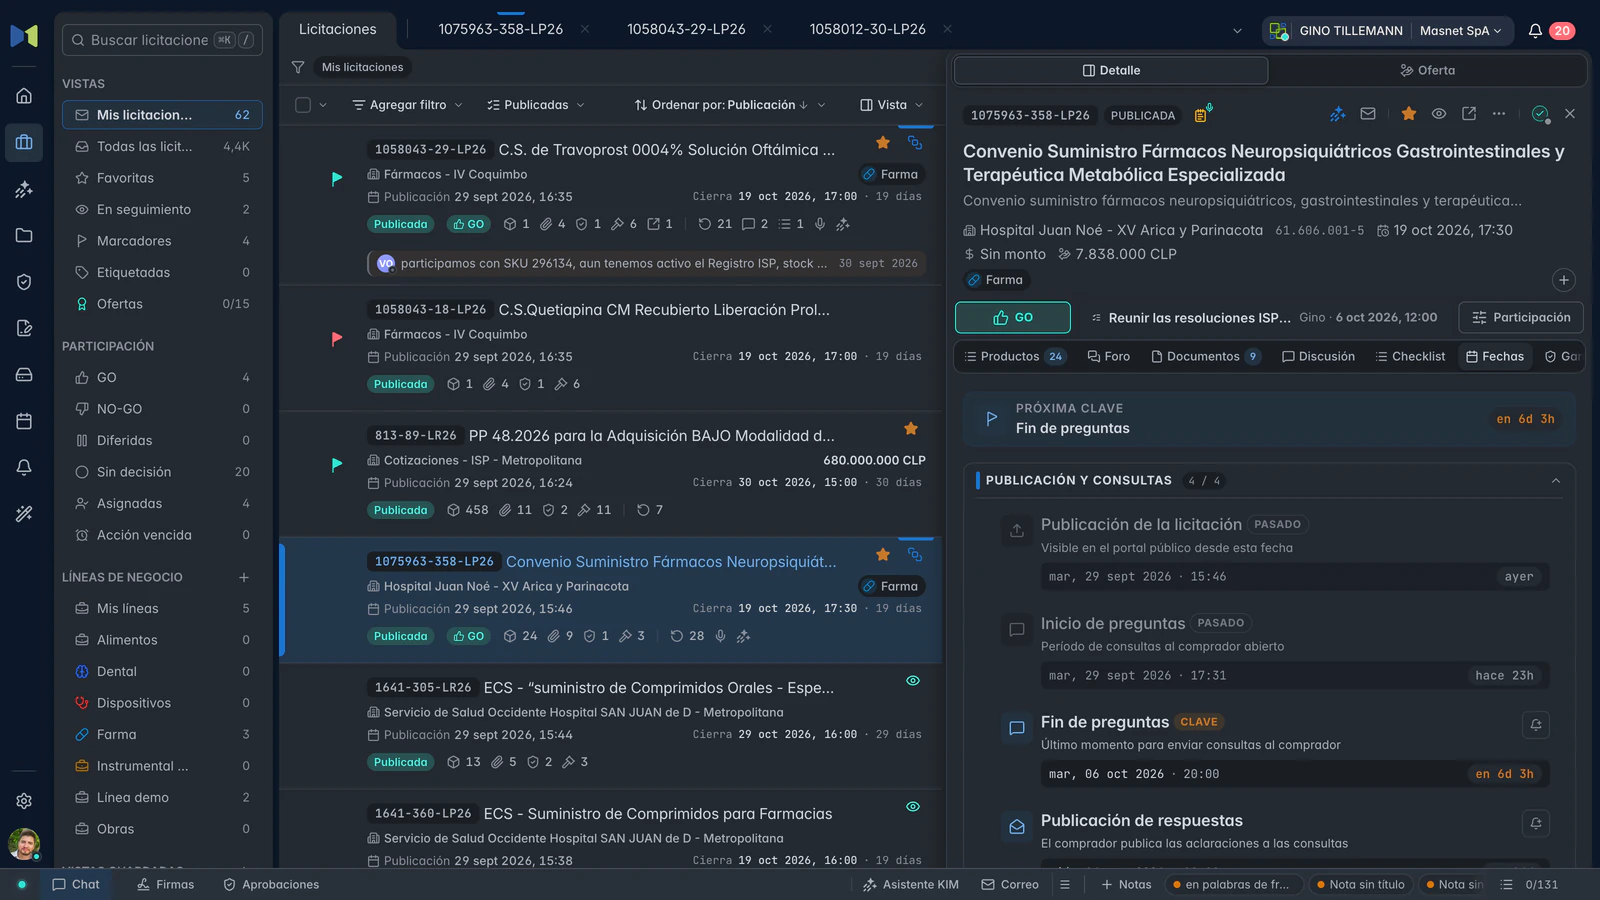Expand the tabs overflow chevron
Screen dimensions: 1600x900
point(1237,31)
